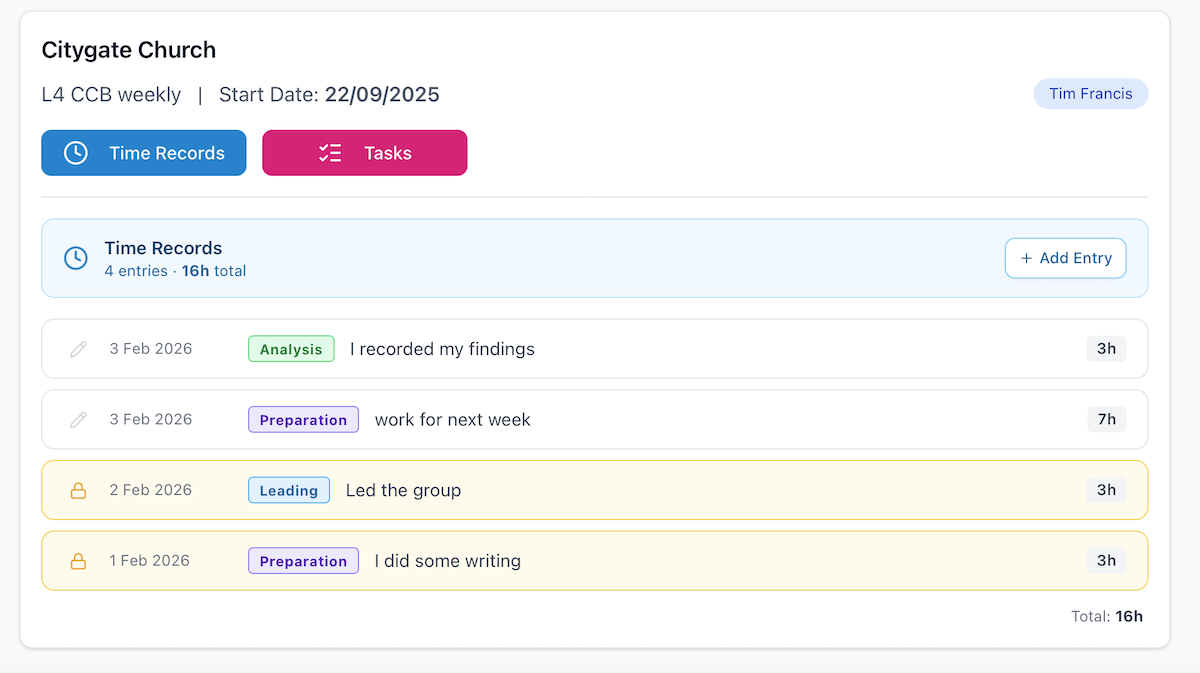Screen dimensions: 1200x673
Task: Click the 7h duration badge
Action: (x=1106, y=419)
